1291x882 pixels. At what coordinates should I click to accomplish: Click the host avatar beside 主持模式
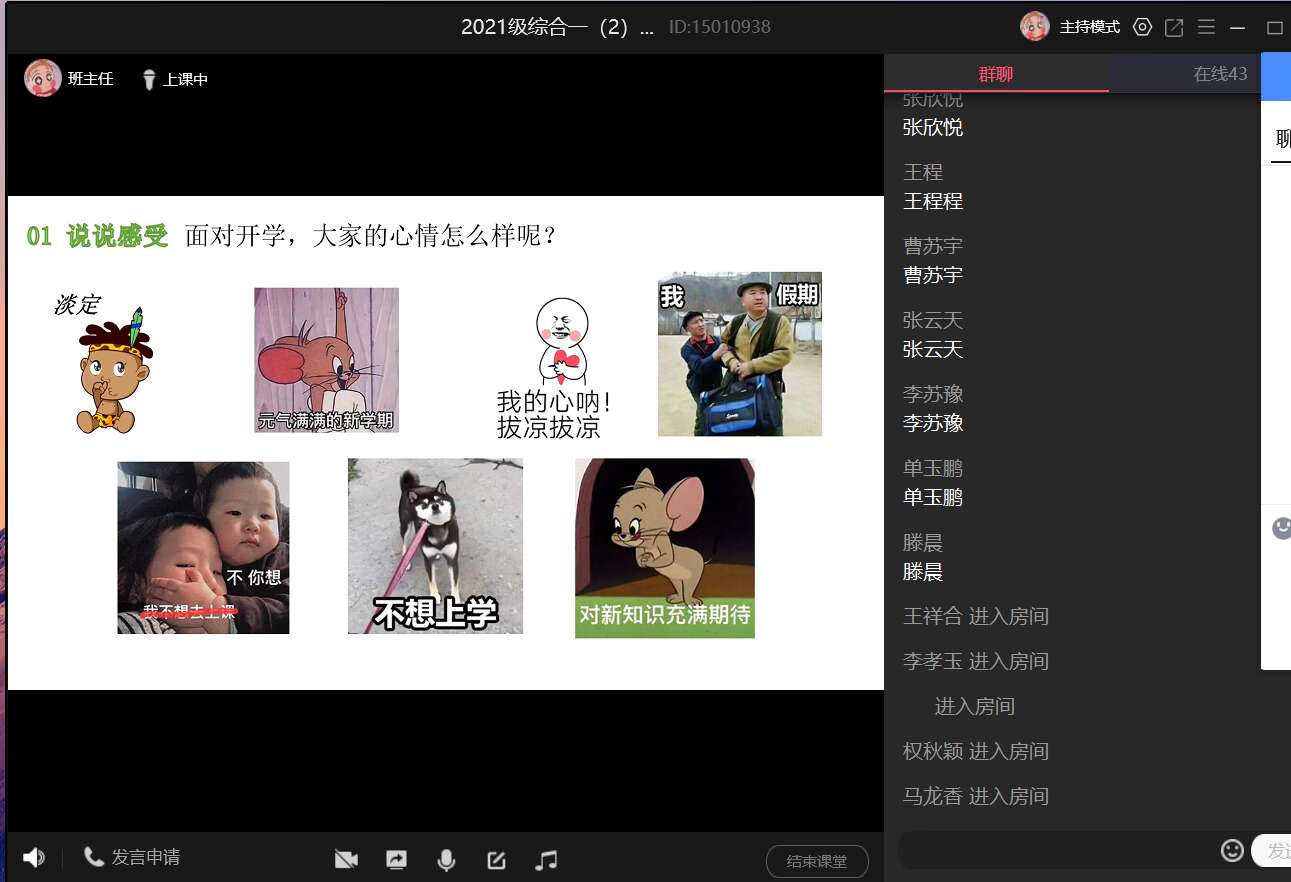[x=1035, y=26]
